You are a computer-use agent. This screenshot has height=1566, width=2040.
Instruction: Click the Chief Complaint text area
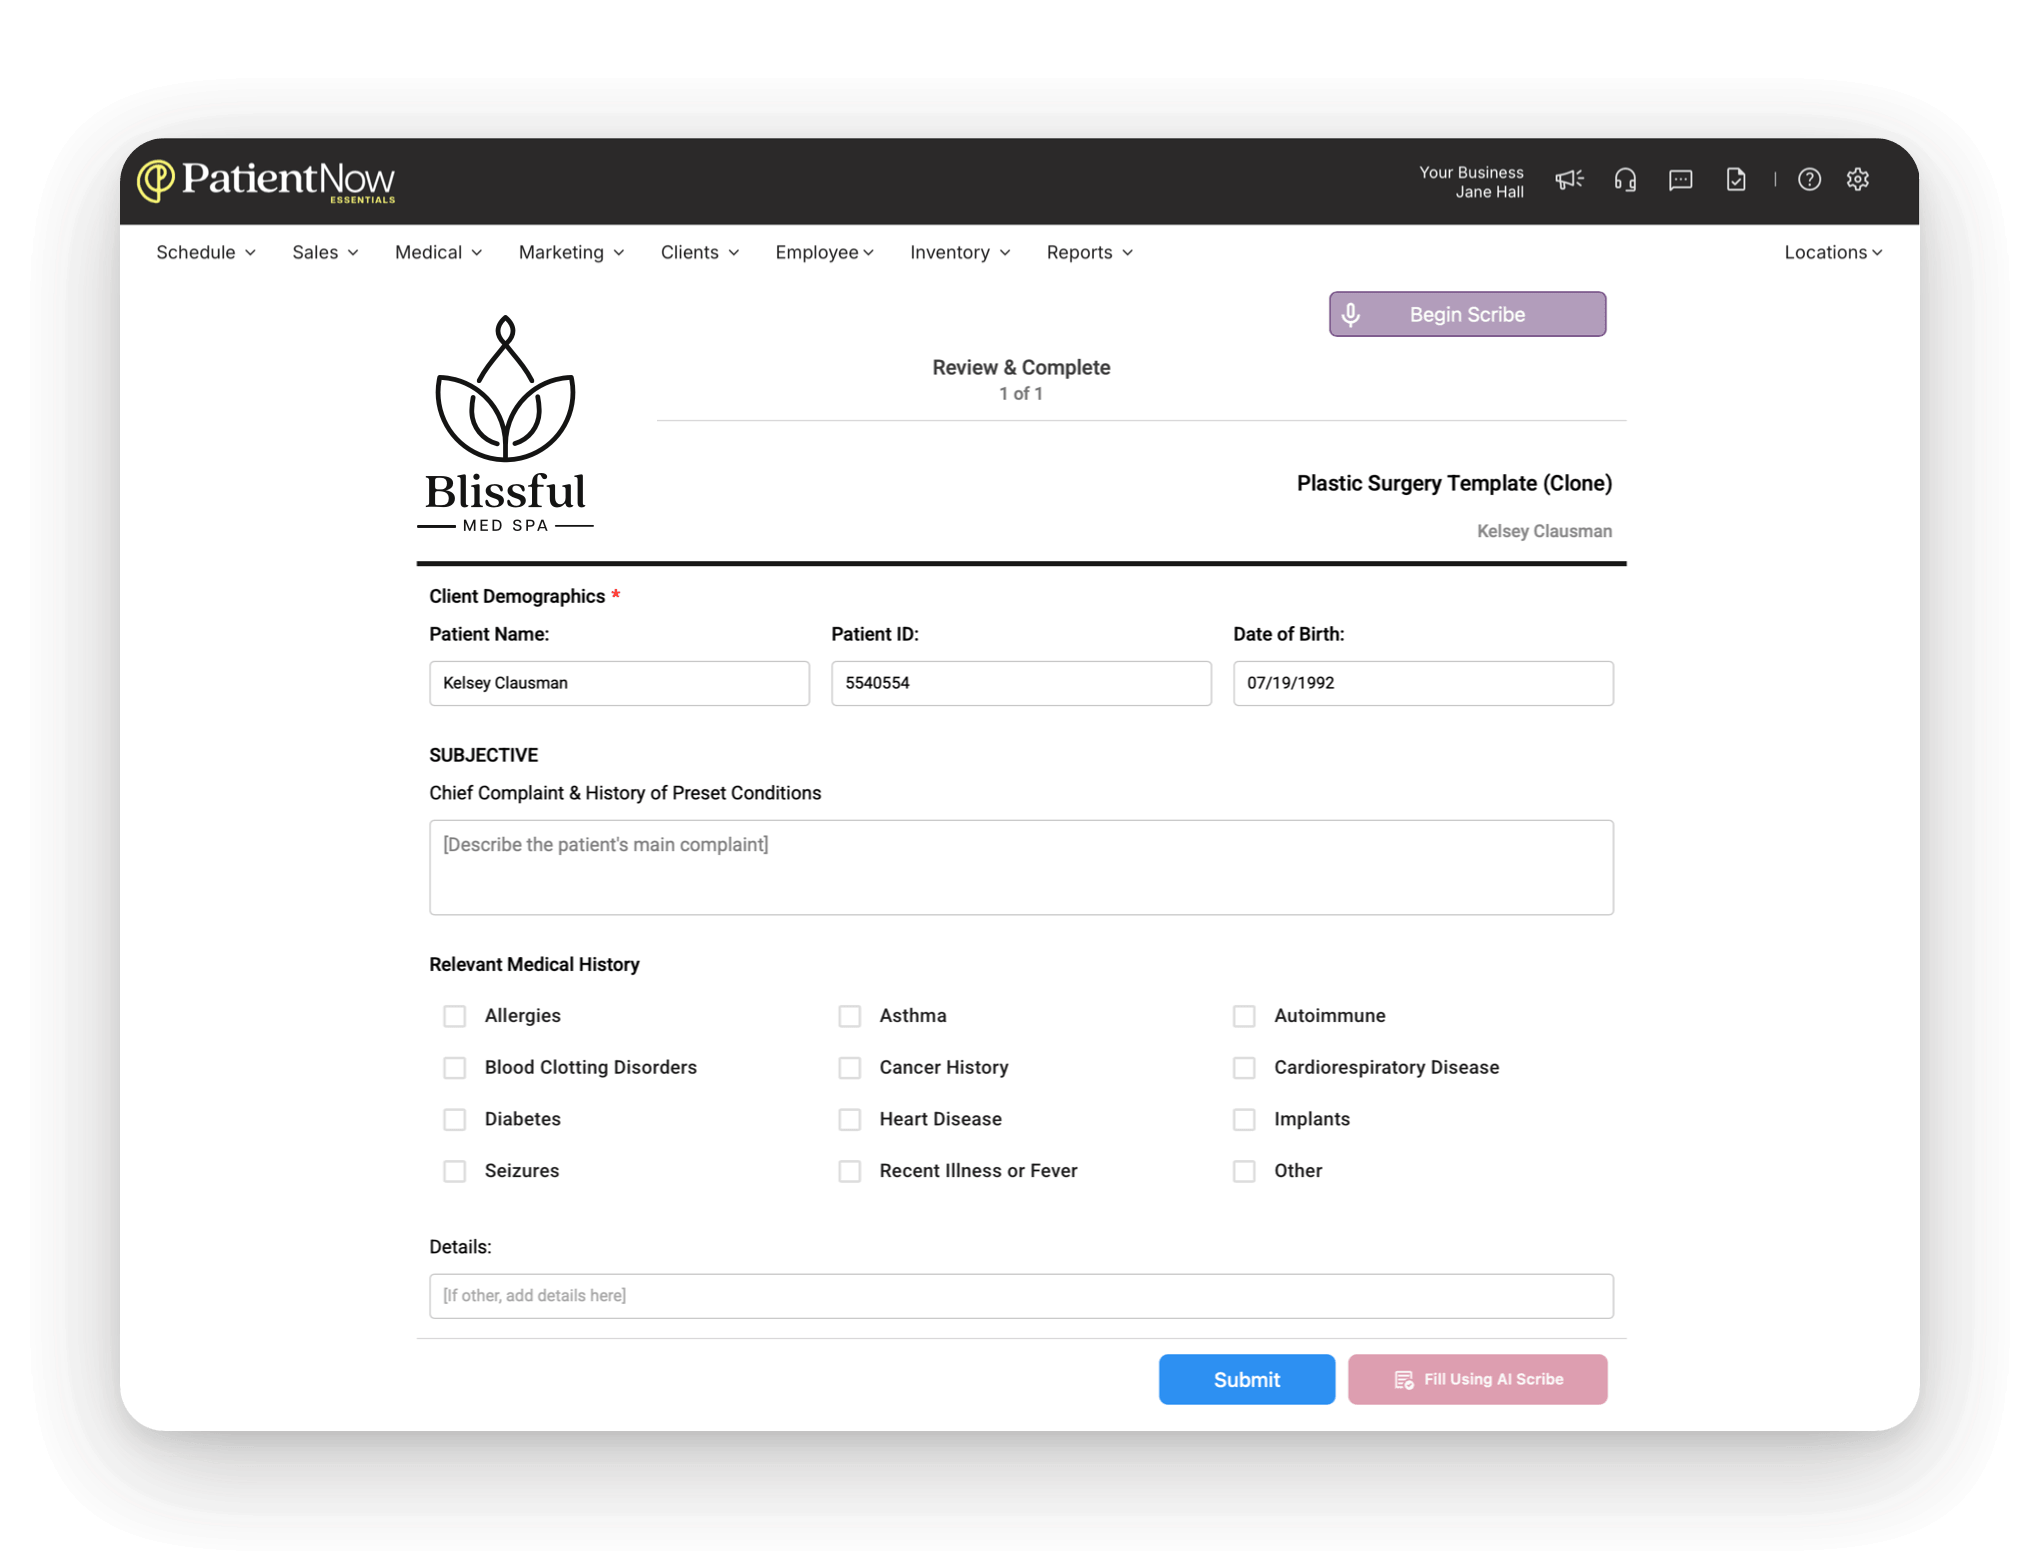point(1021,868)
